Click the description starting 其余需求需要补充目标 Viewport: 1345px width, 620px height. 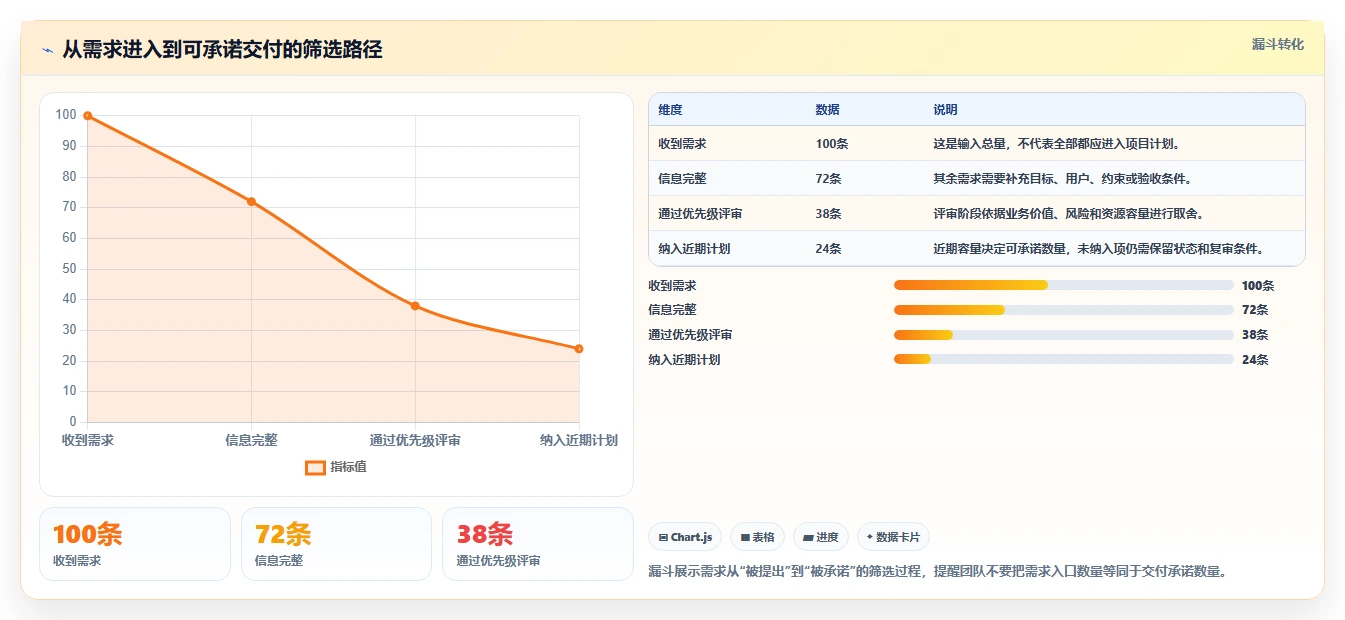tap(1062, 179)
